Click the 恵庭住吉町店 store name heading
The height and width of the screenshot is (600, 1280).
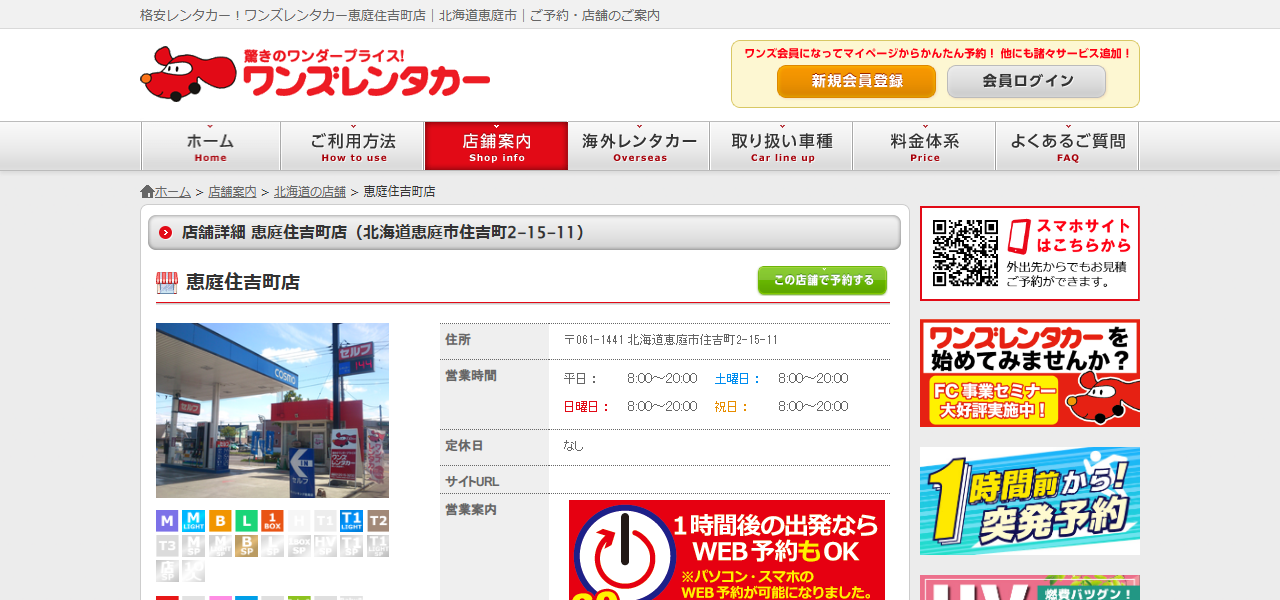(243, 282)
